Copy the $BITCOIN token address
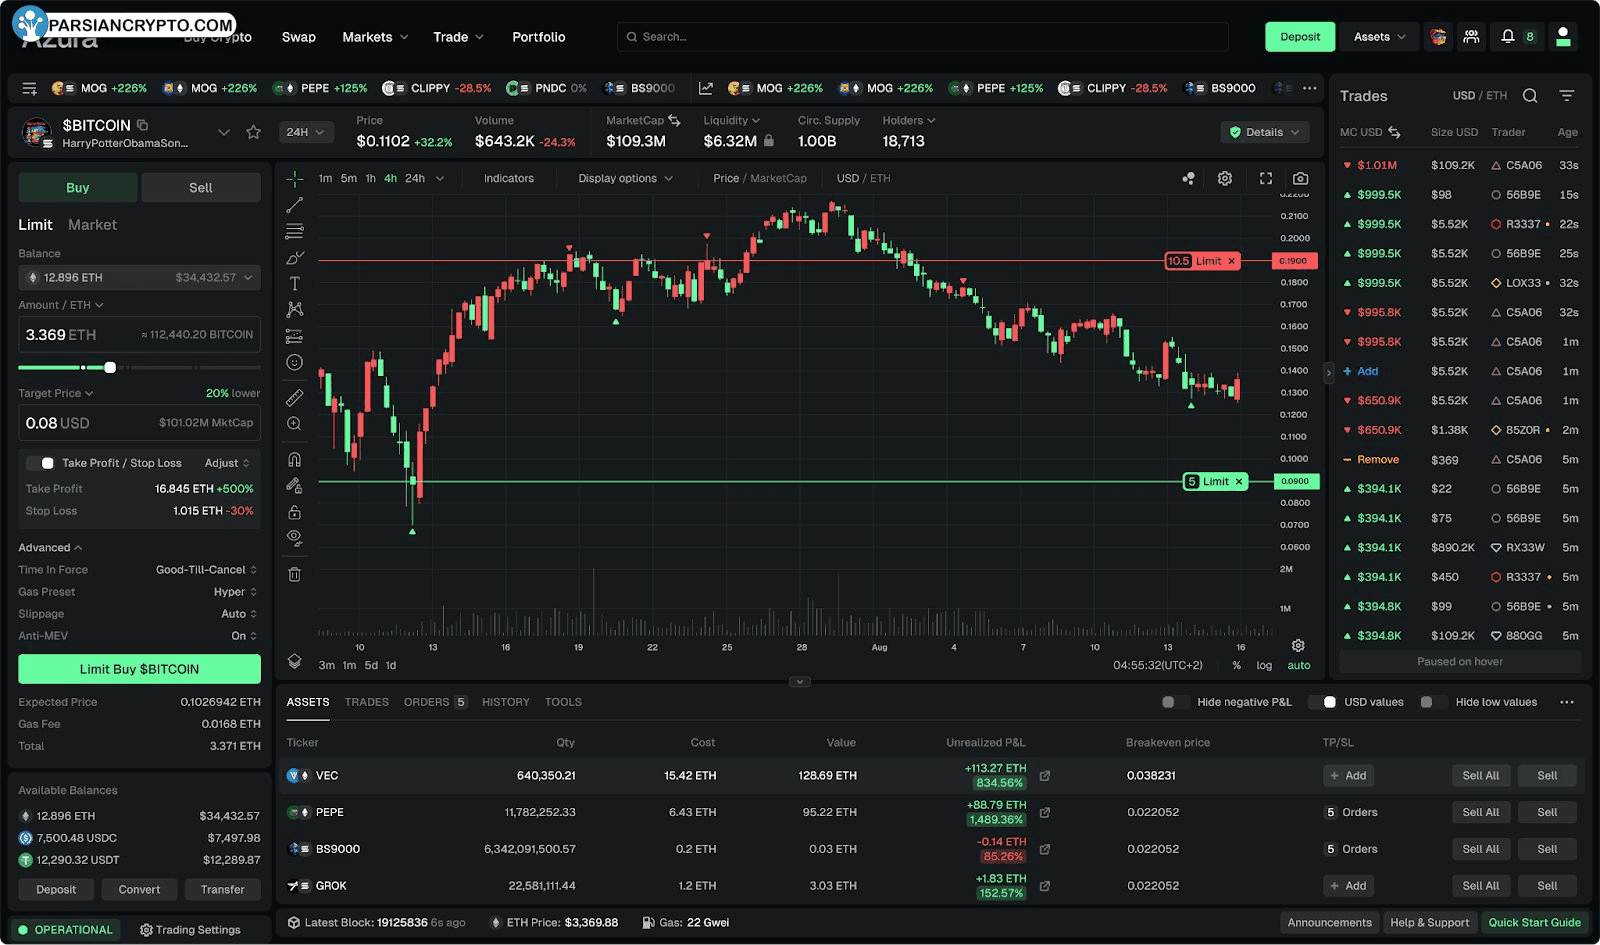The image size is (1600, 945). [143, 125]
